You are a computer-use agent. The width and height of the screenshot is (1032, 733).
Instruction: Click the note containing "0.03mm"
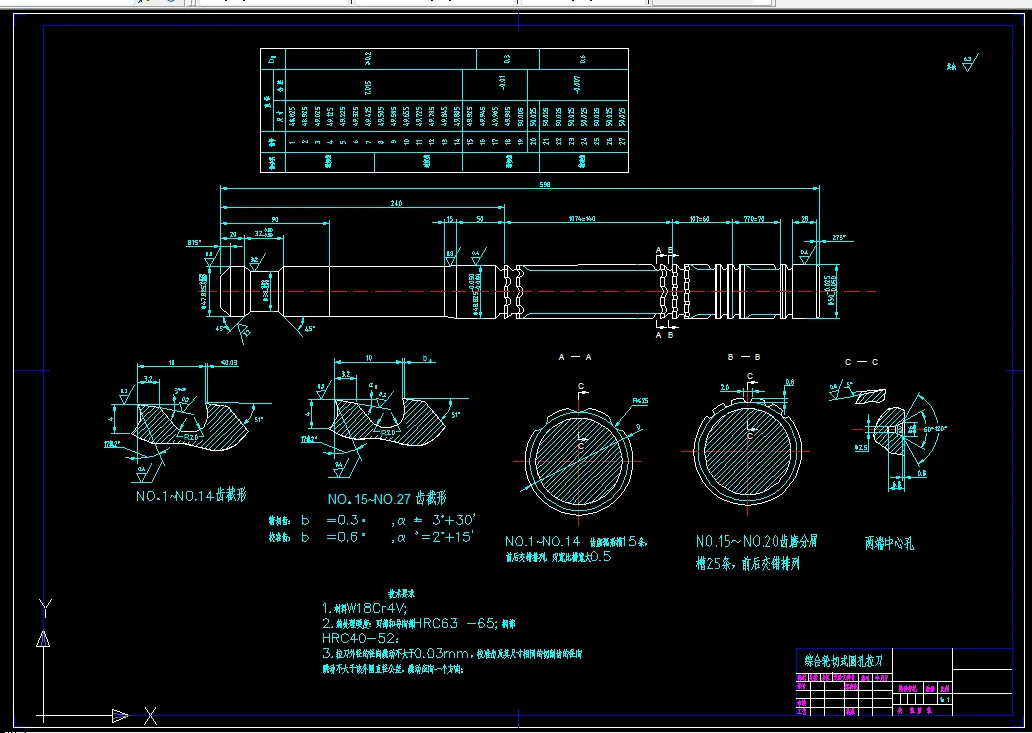[x=452, y=654]
